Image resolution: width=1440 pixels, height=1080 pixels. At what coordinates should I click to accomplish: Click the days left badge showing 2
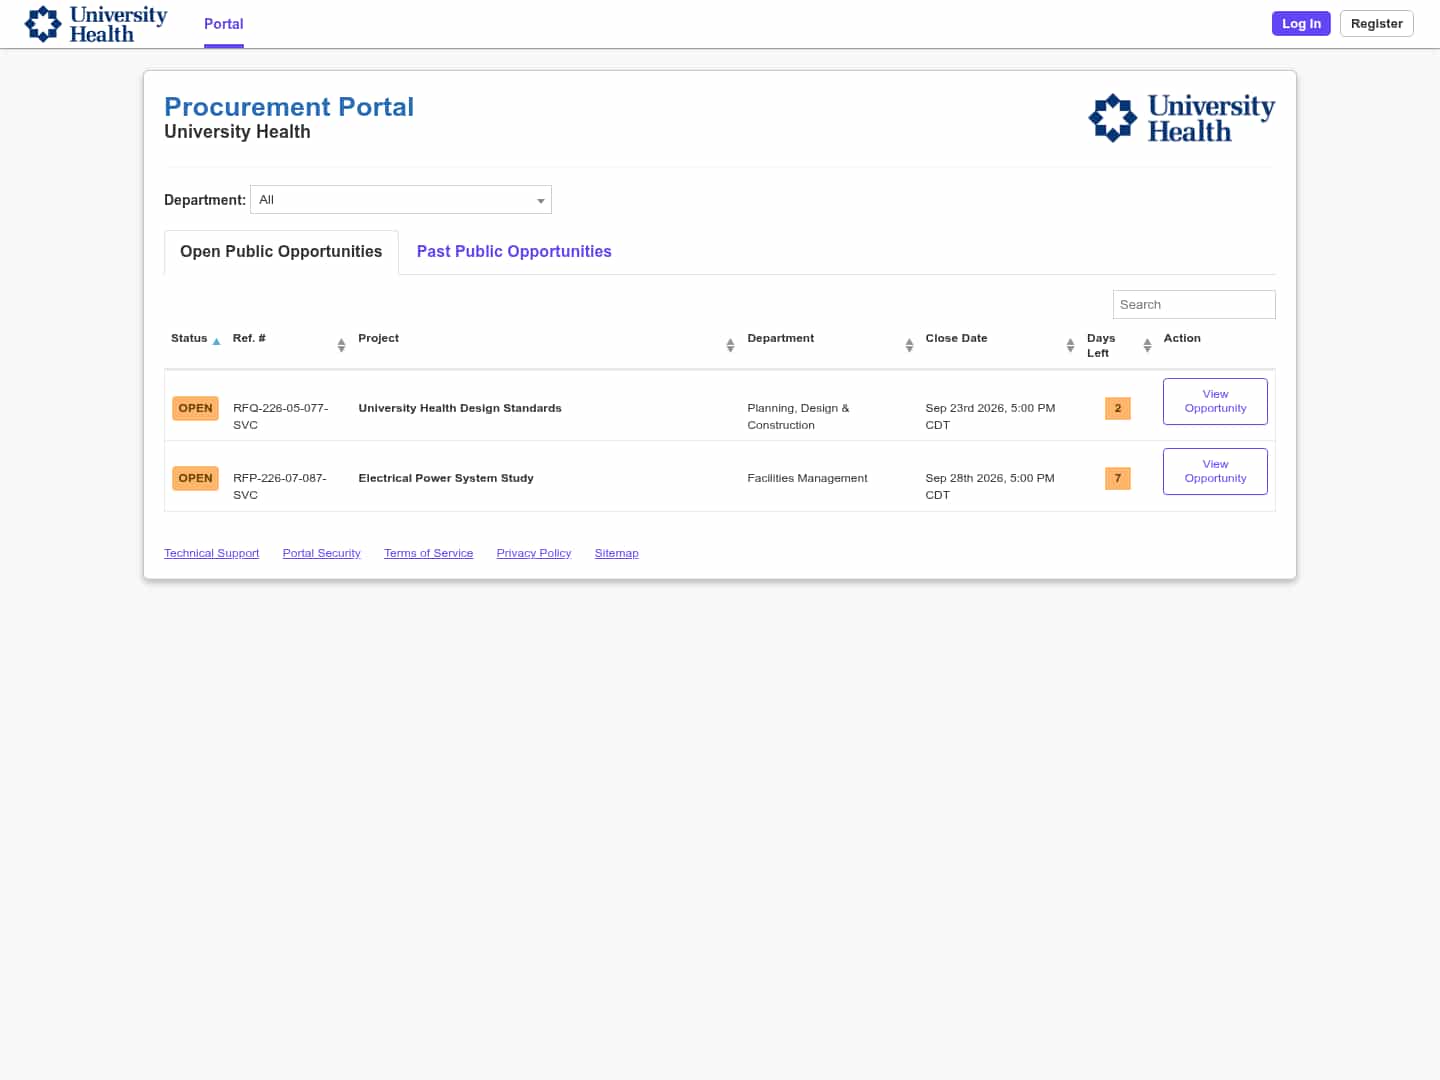pos(1118,408)
